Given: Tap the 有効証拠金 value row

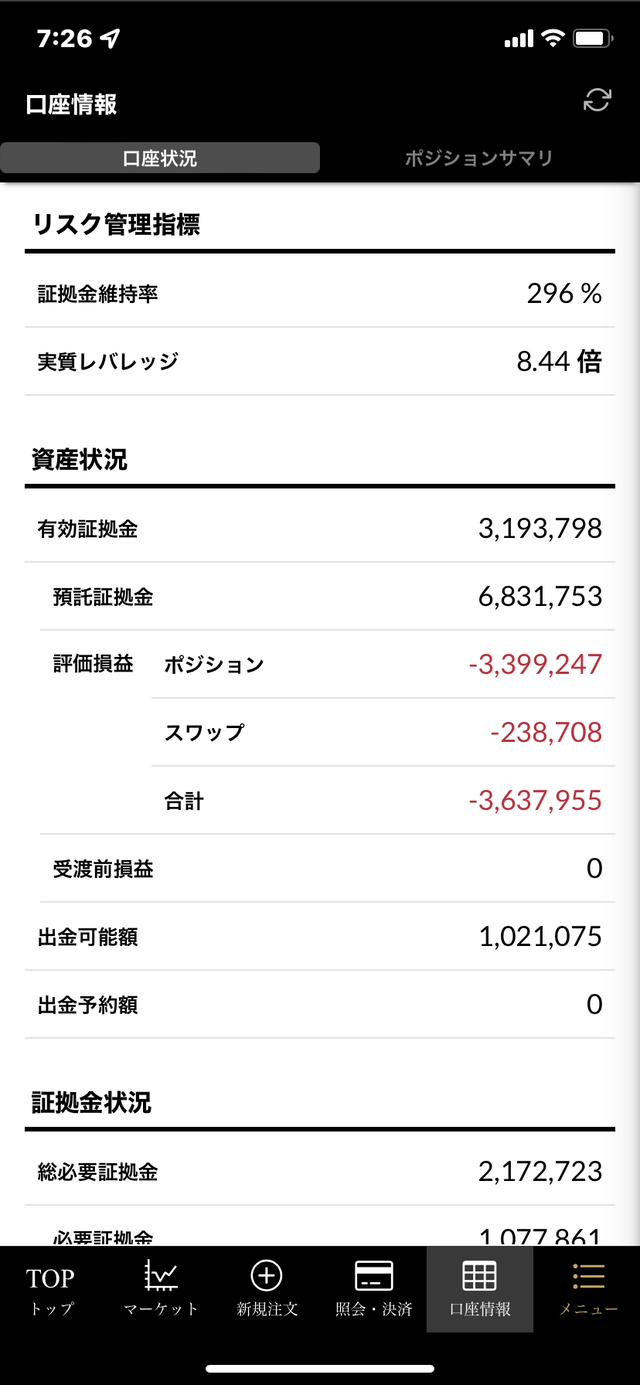Looking at the screenshot, I should click(x=320, y=528).
